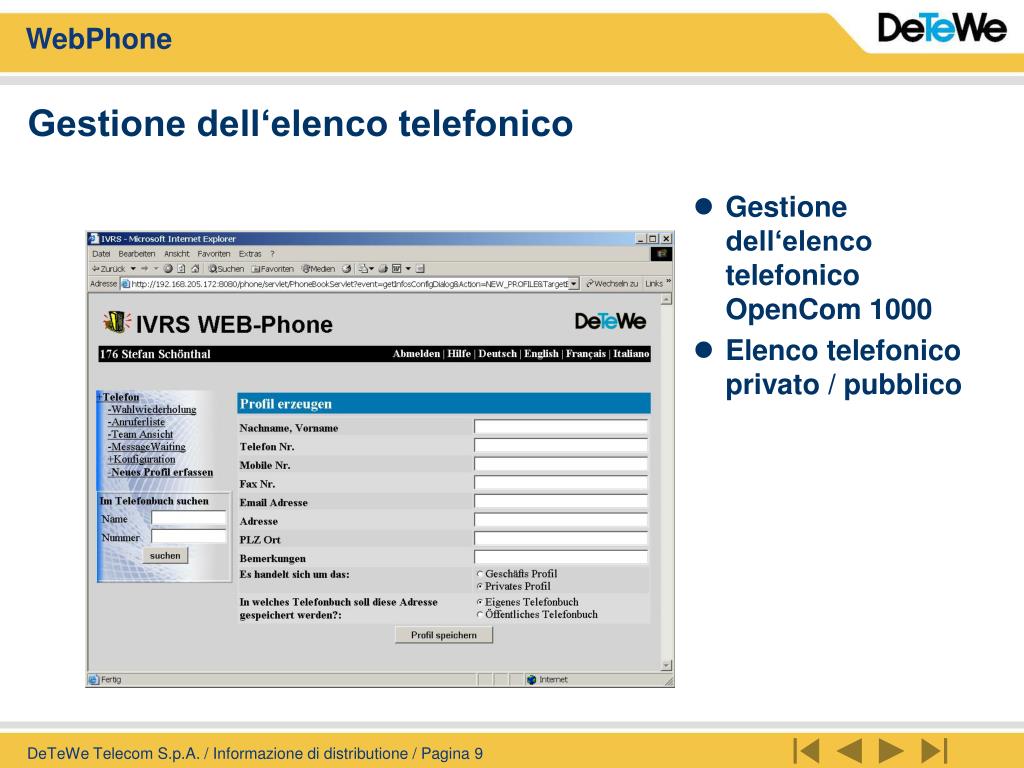
Task: Click the Home icon in IE toolbar
Action: [x=195, y=268]
